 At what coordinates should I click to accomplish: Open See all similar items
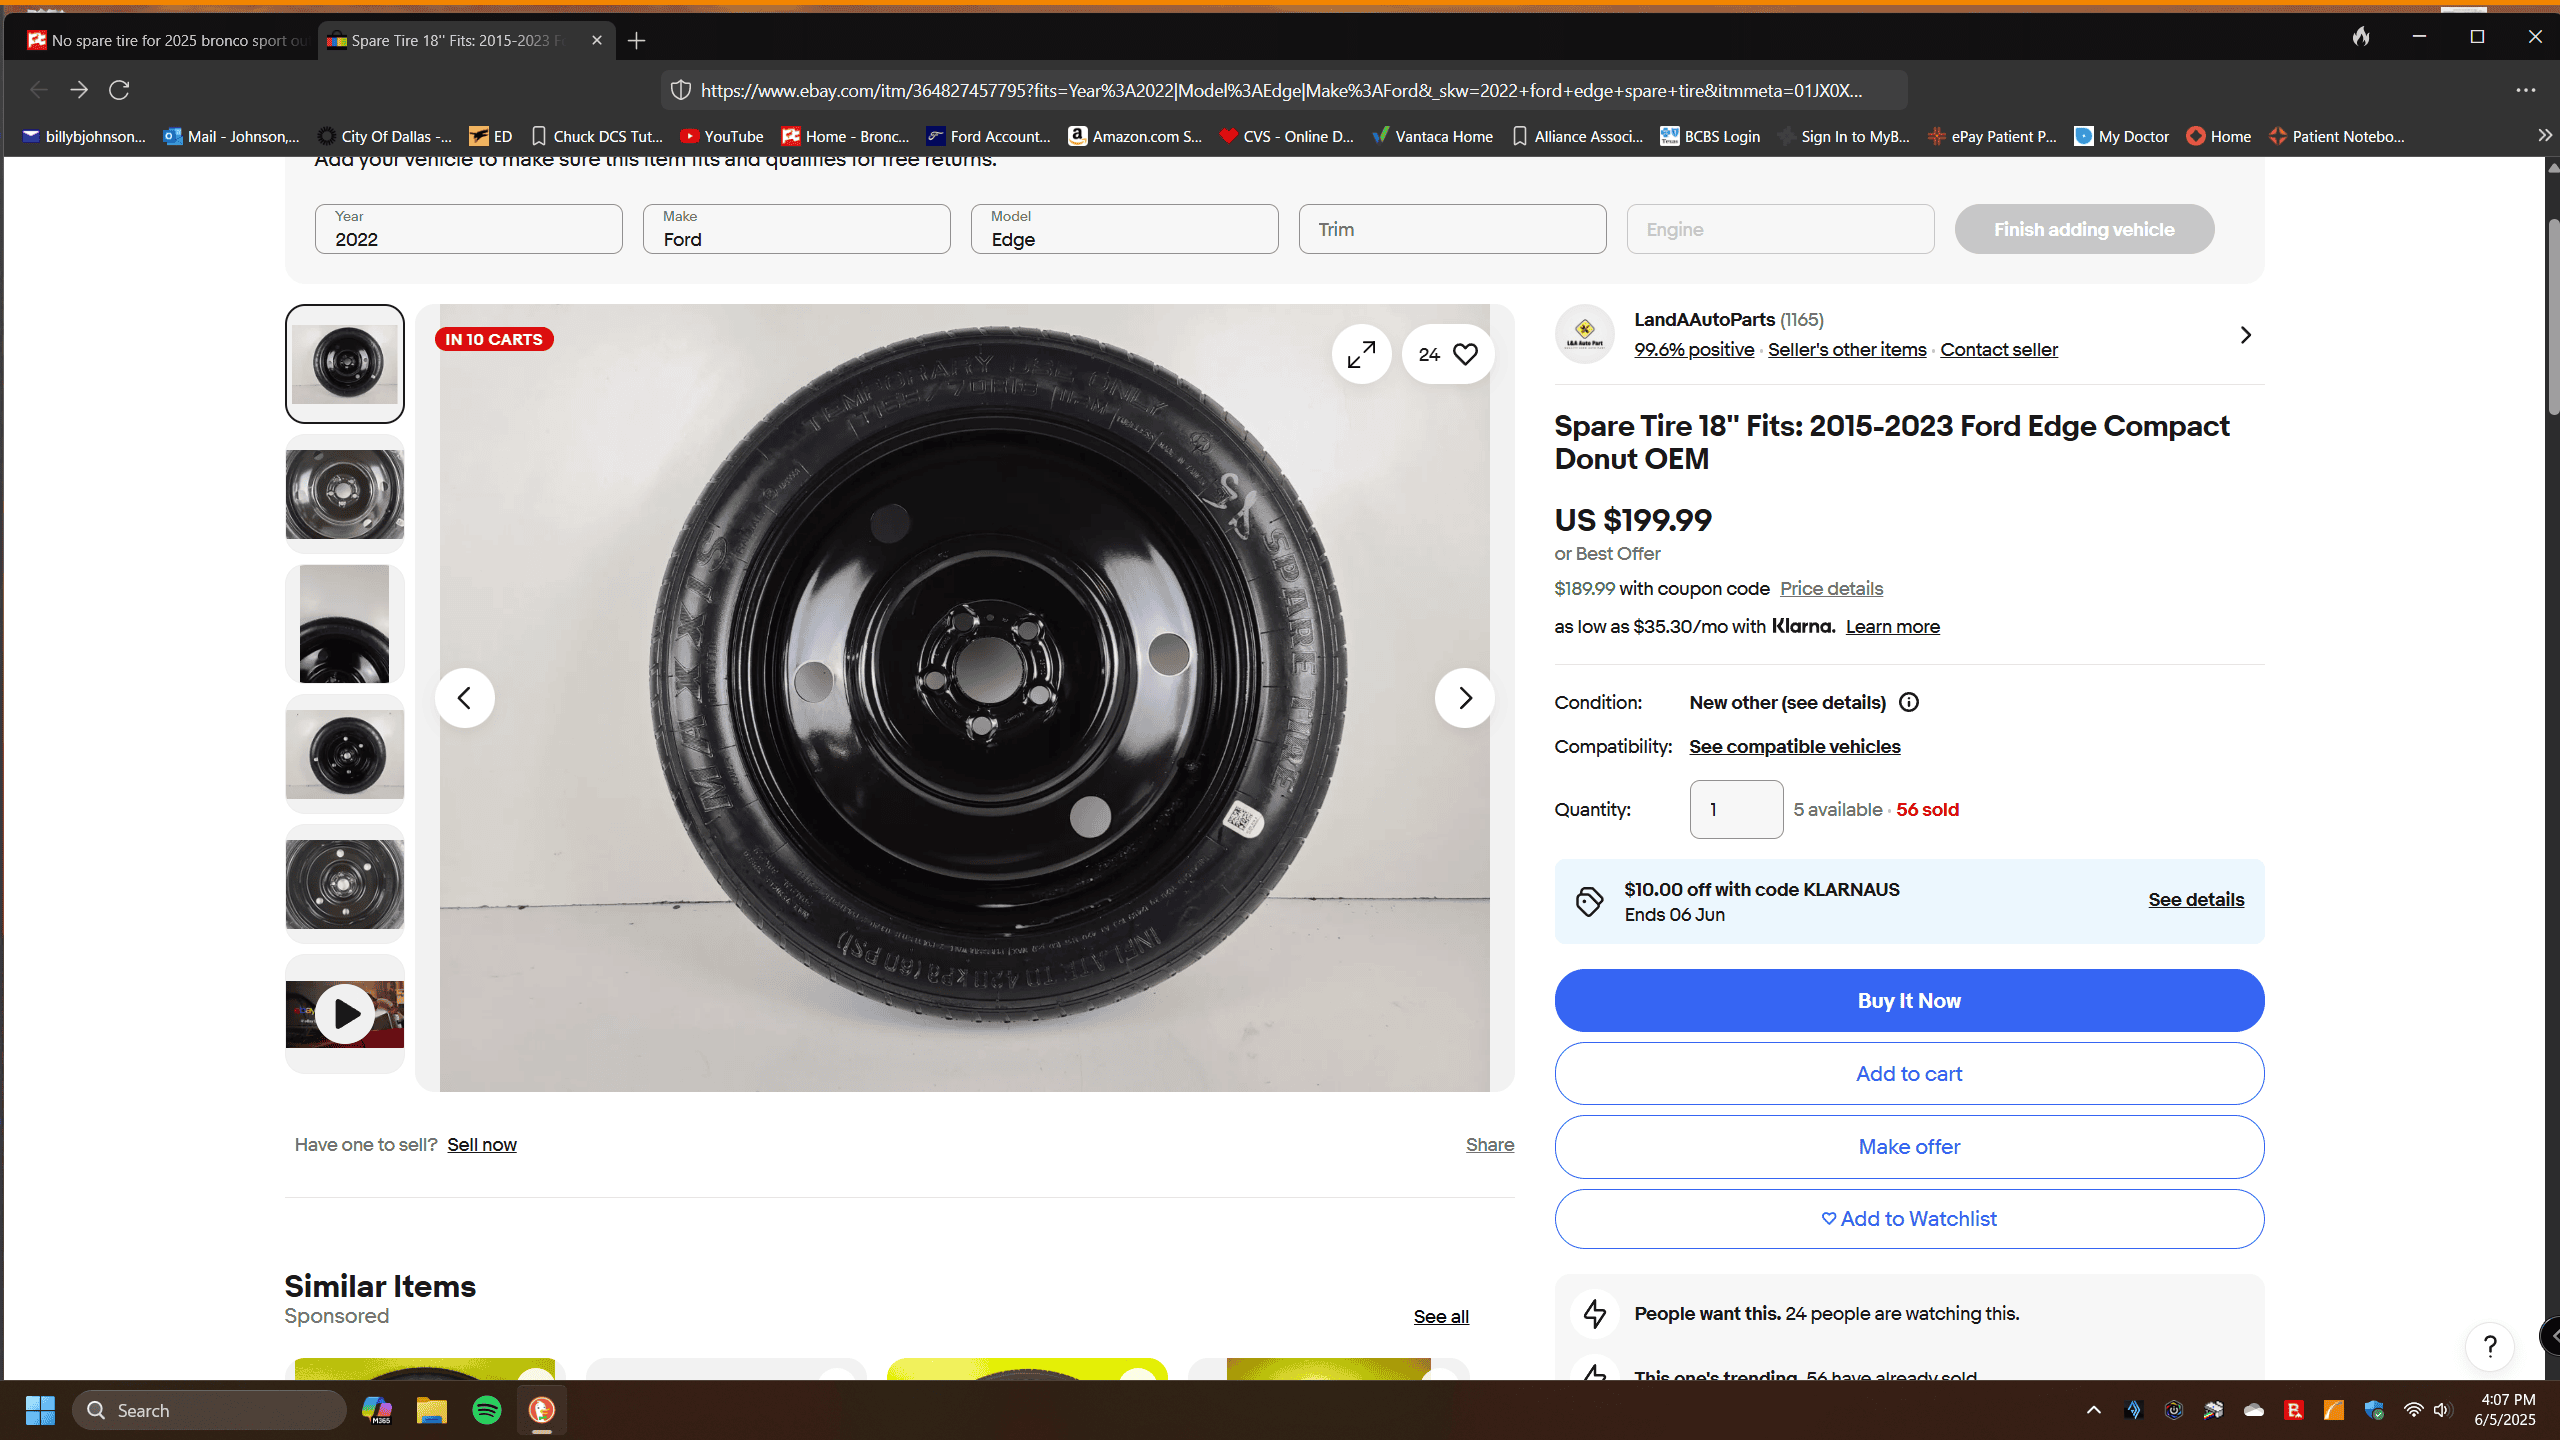click(1441, 1317)
